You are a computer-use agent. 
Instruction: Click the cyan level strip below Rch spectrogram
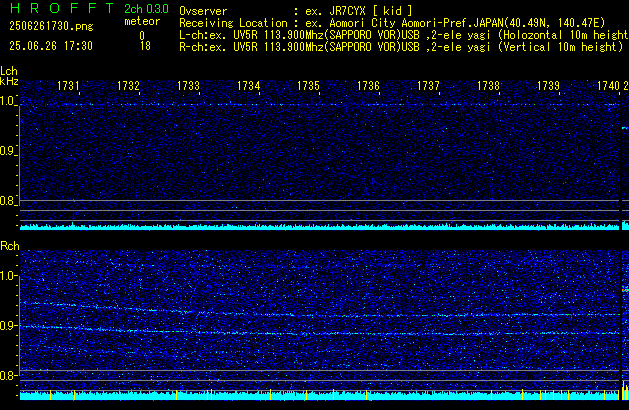[319, 395]
